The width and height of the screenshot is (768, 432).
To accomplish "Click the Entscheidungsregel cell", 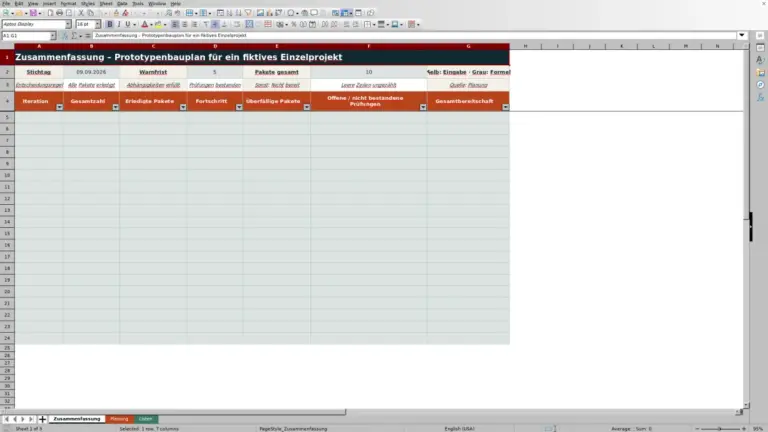I will pos(39,85).
